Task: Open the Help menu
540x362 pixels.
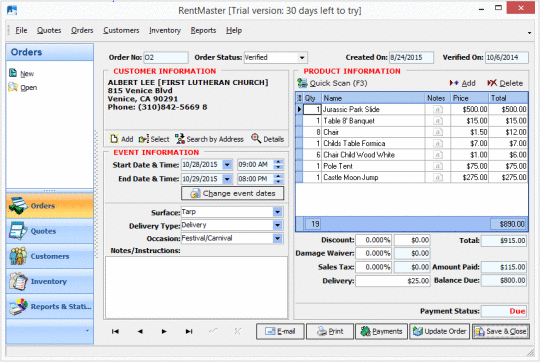Action: [234, 30]
